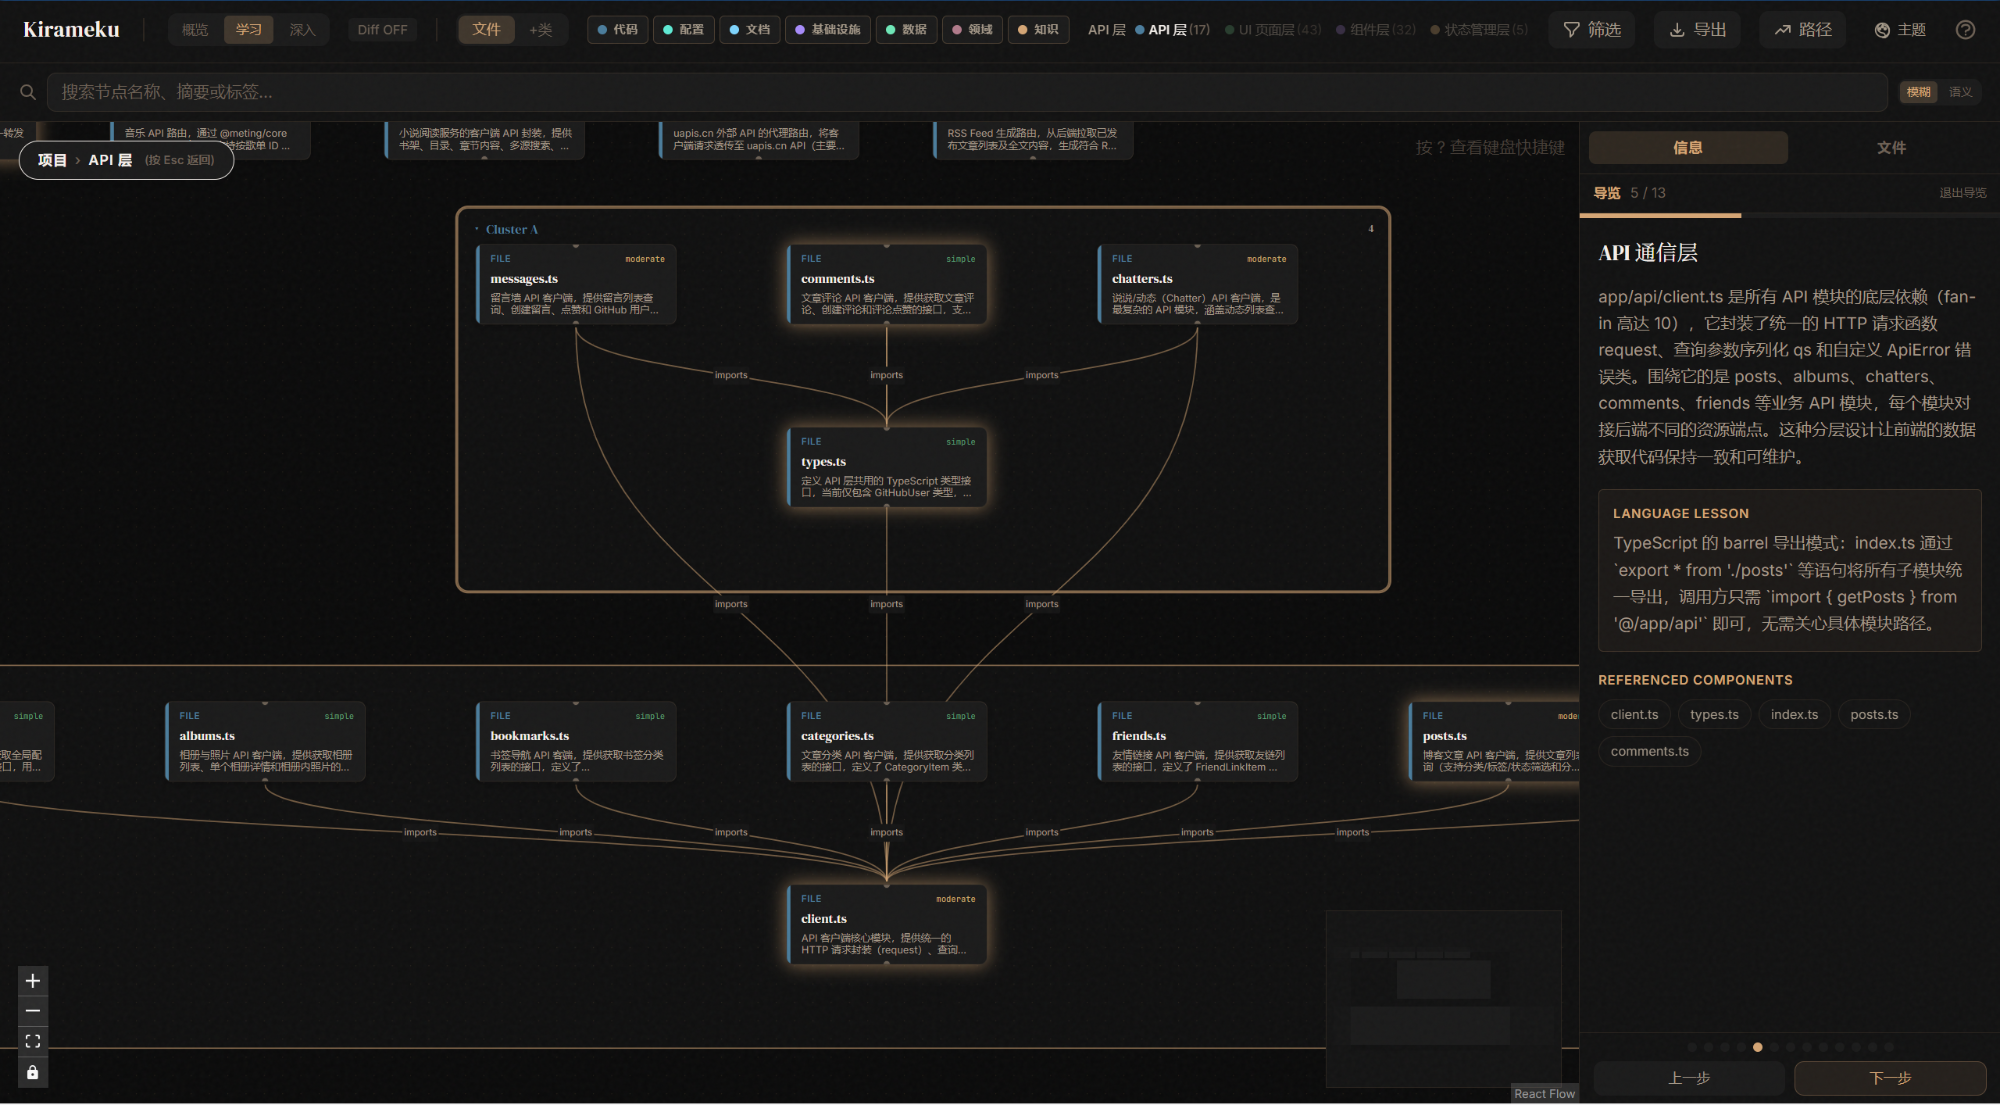Open the index.ts referenced component chip
The width and height of the screenshot is (2000, 1105).
click(x=1794, y=714)
